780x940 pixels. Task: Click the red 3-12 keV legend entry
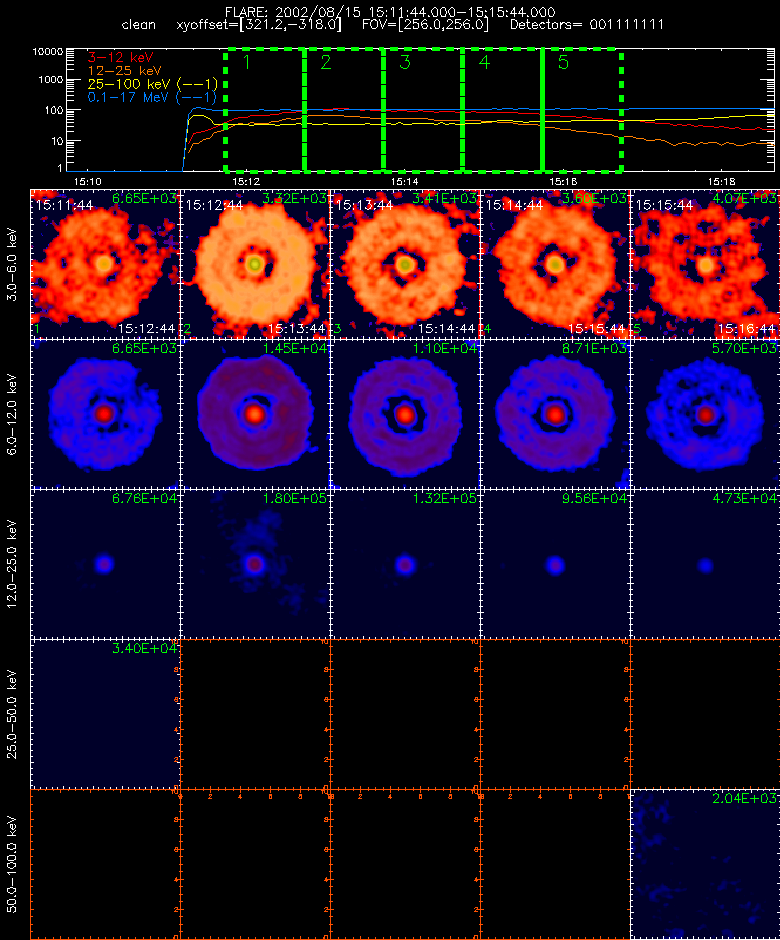(121, 58)
